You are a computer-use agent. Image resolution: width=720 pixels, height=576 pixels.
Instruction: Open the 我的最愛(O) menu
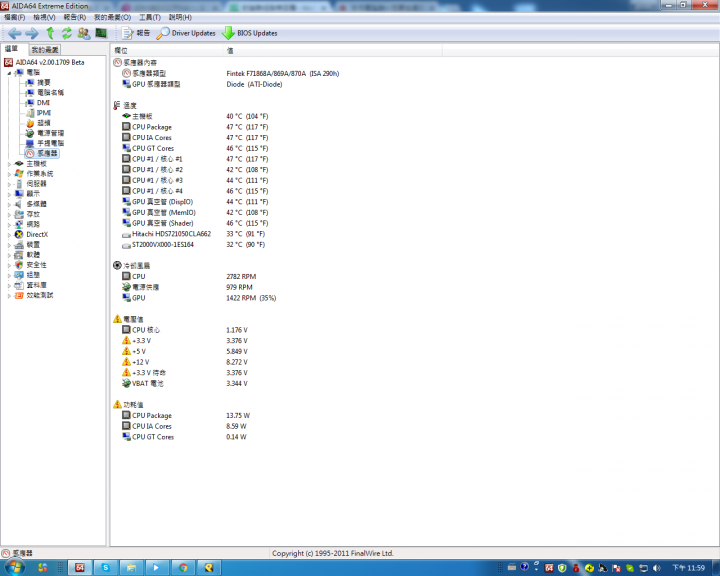[112, 17]
